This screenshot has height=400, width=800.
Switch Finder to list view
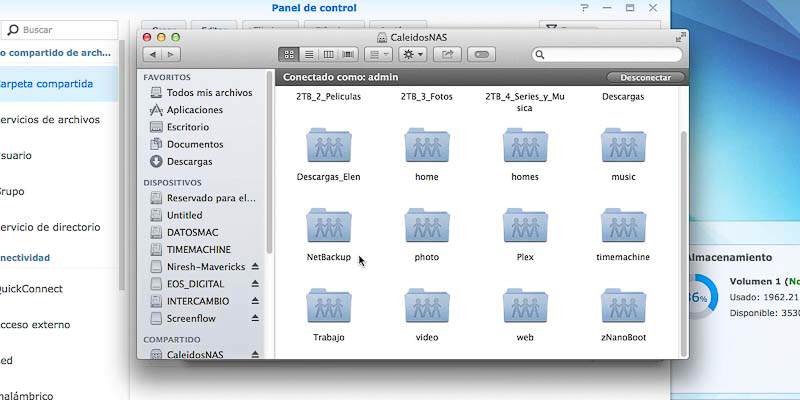[309, 55]
